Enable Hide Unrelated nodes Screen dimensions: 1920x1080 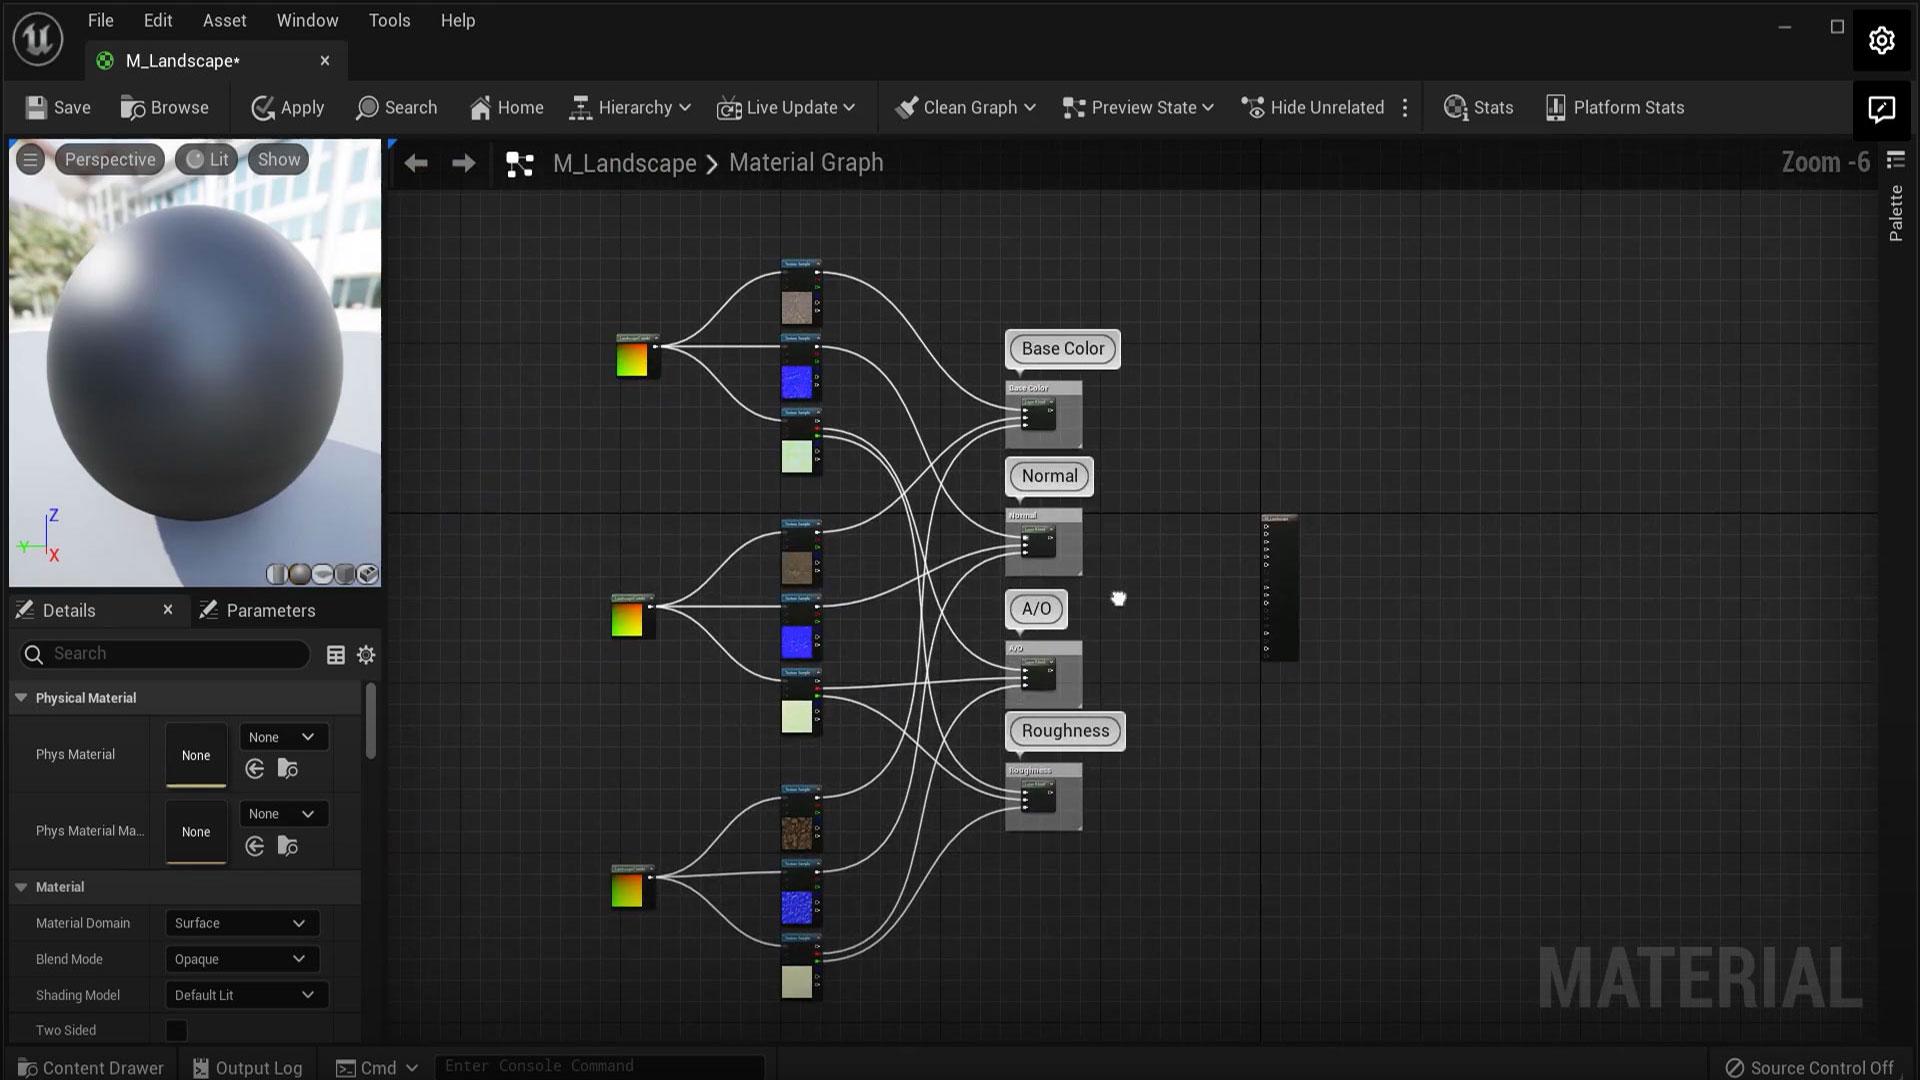coord(1313,107)
